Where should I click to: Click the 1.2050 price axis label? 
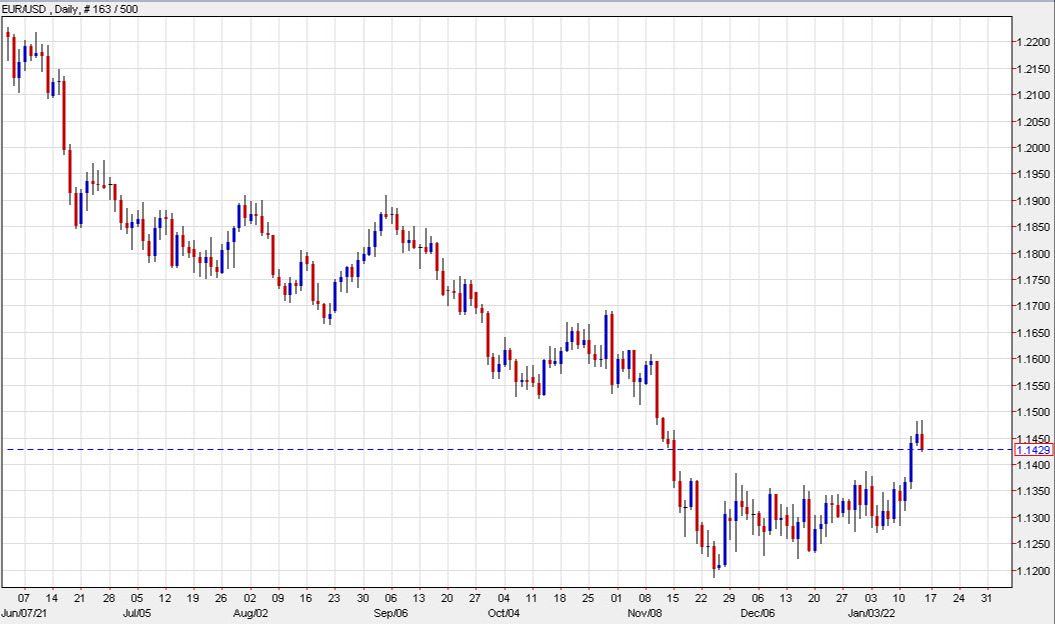[x=1033, y=122]
